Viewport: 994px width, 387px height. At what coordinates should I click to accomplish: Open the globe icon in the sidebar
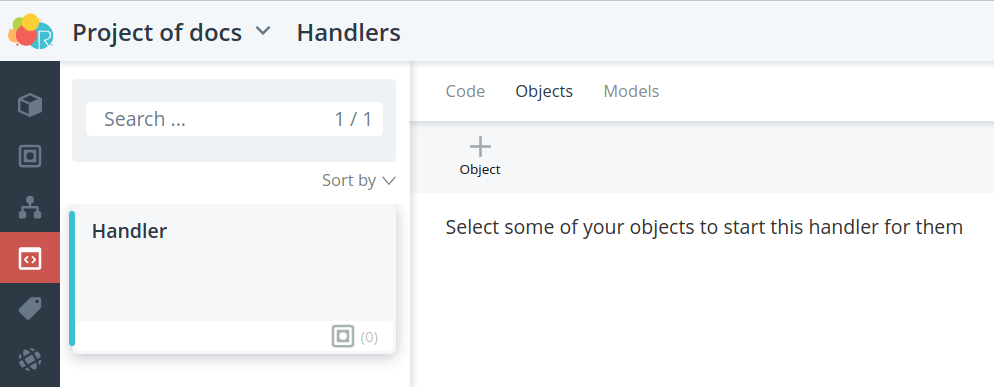pyautogui.click(x=30, y=360)
